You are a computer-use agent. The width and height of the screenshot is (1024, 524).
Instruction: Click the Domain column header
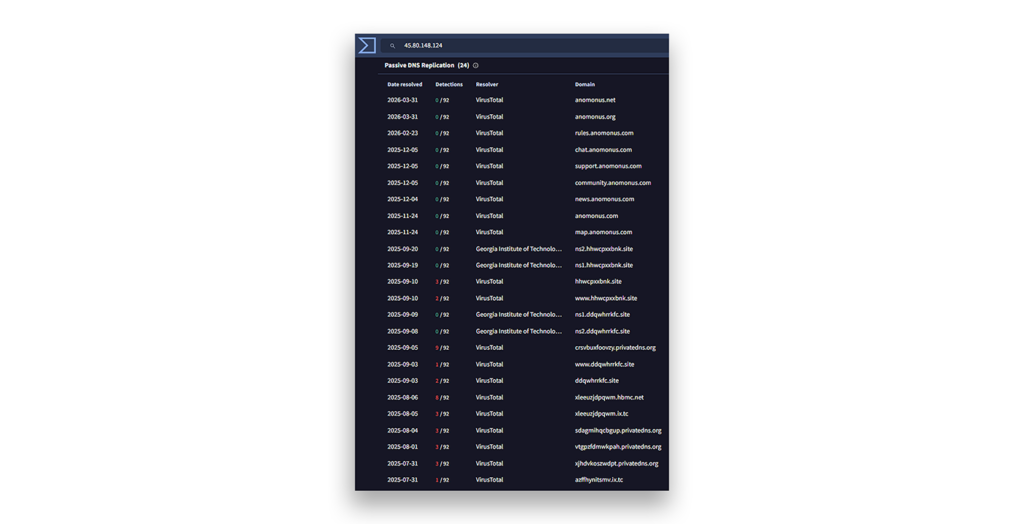[x=584, y=84]
